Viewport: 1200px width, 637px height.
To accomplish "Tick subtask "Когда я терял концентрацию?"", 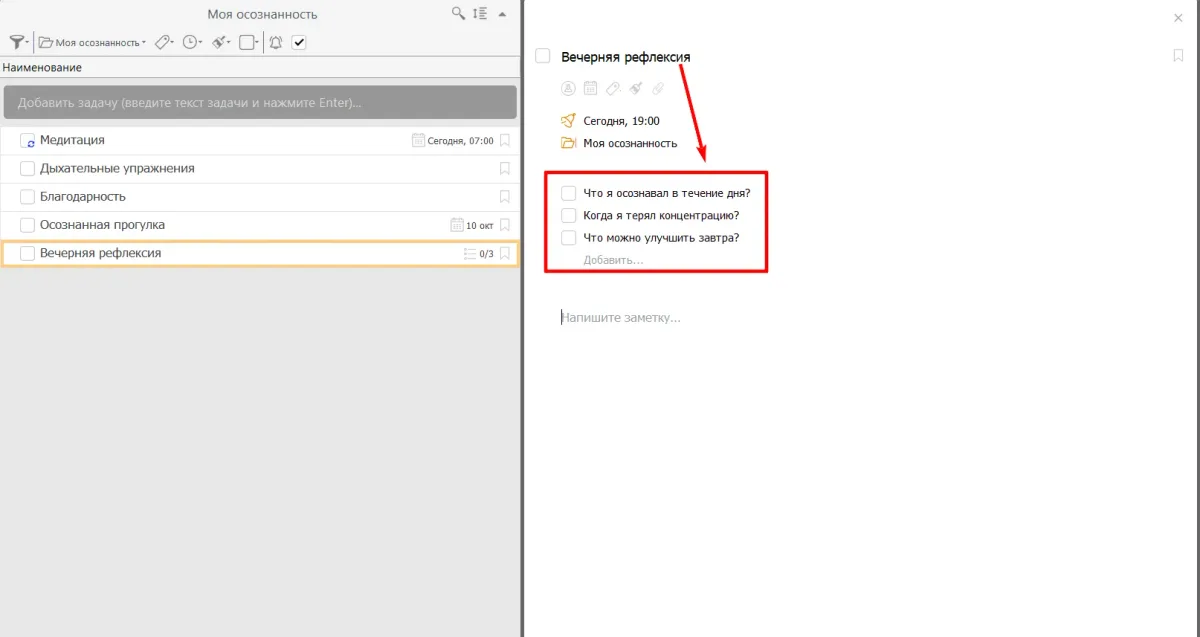I will [x=569, y=215].
